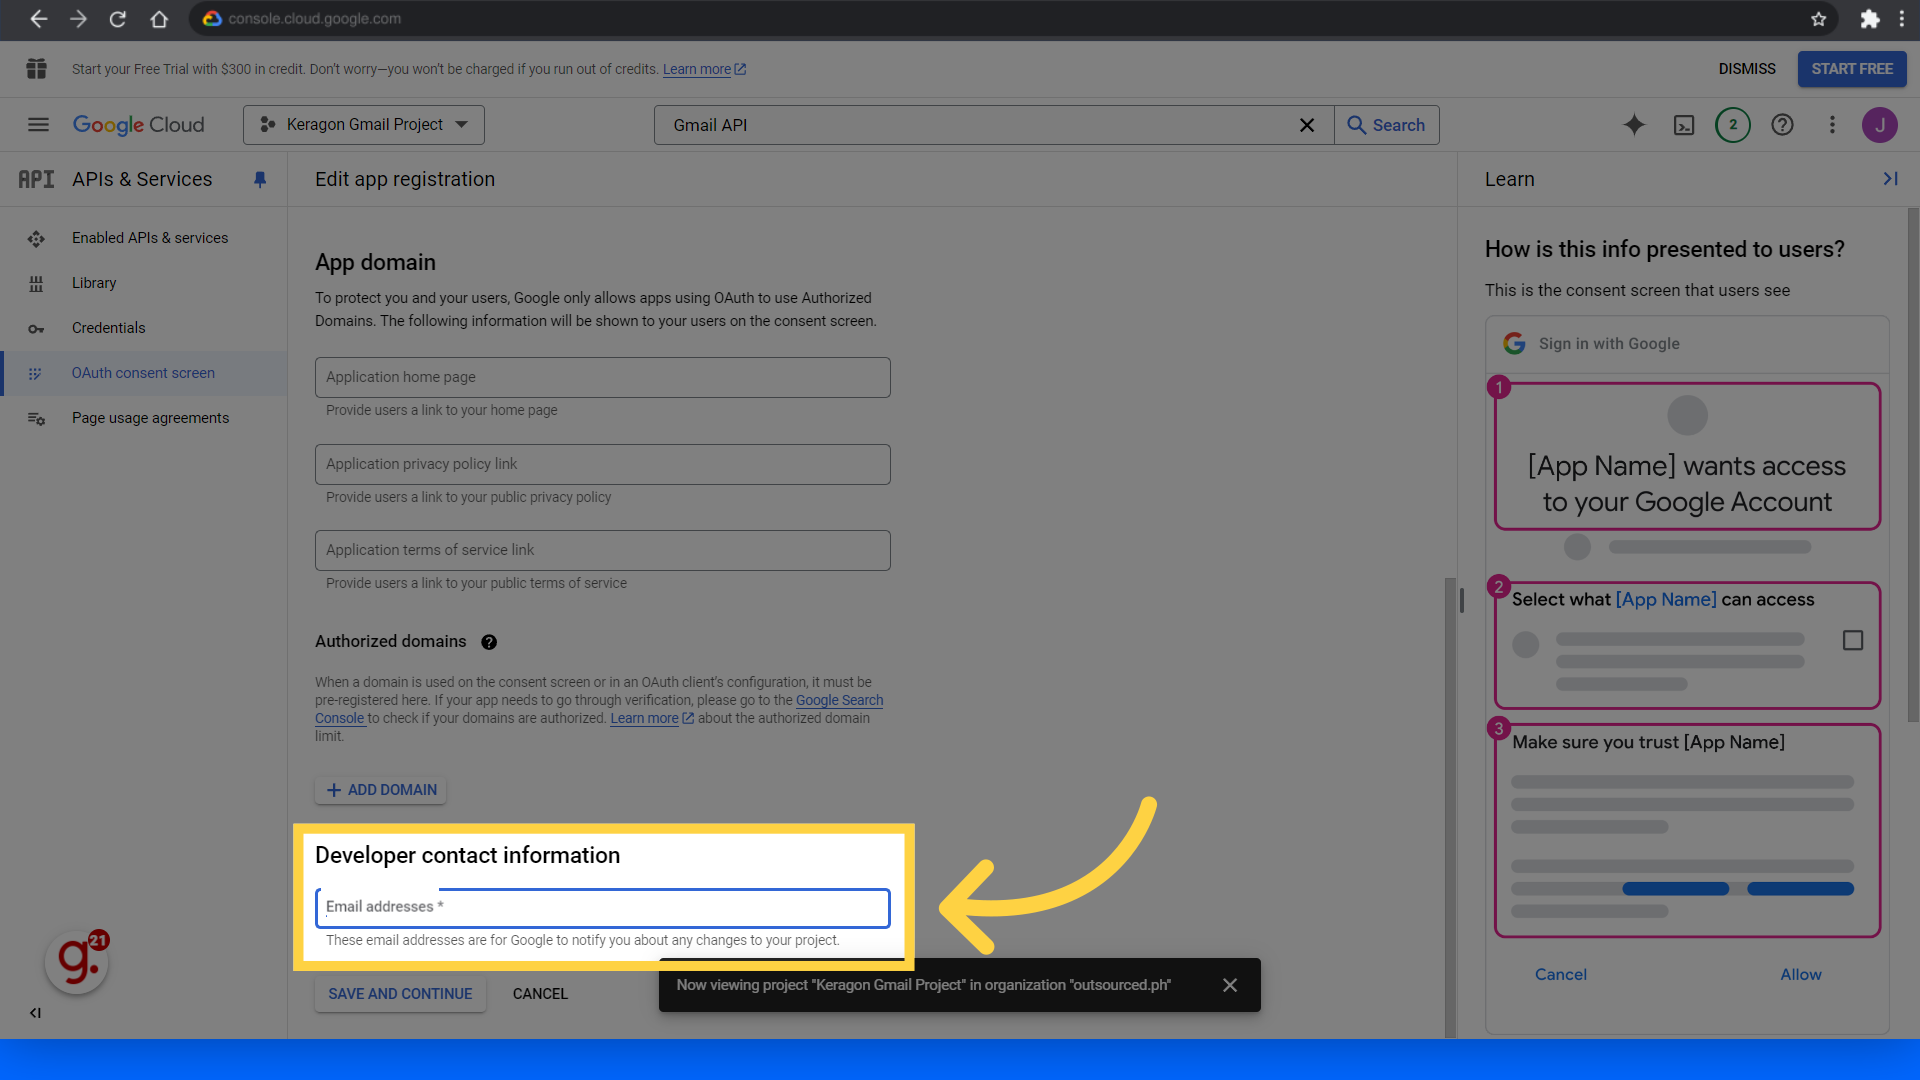This screenshot has height=1080, width=1920.
Task: Open Enabled APIs & services page
Action: [x=150, y=238]
